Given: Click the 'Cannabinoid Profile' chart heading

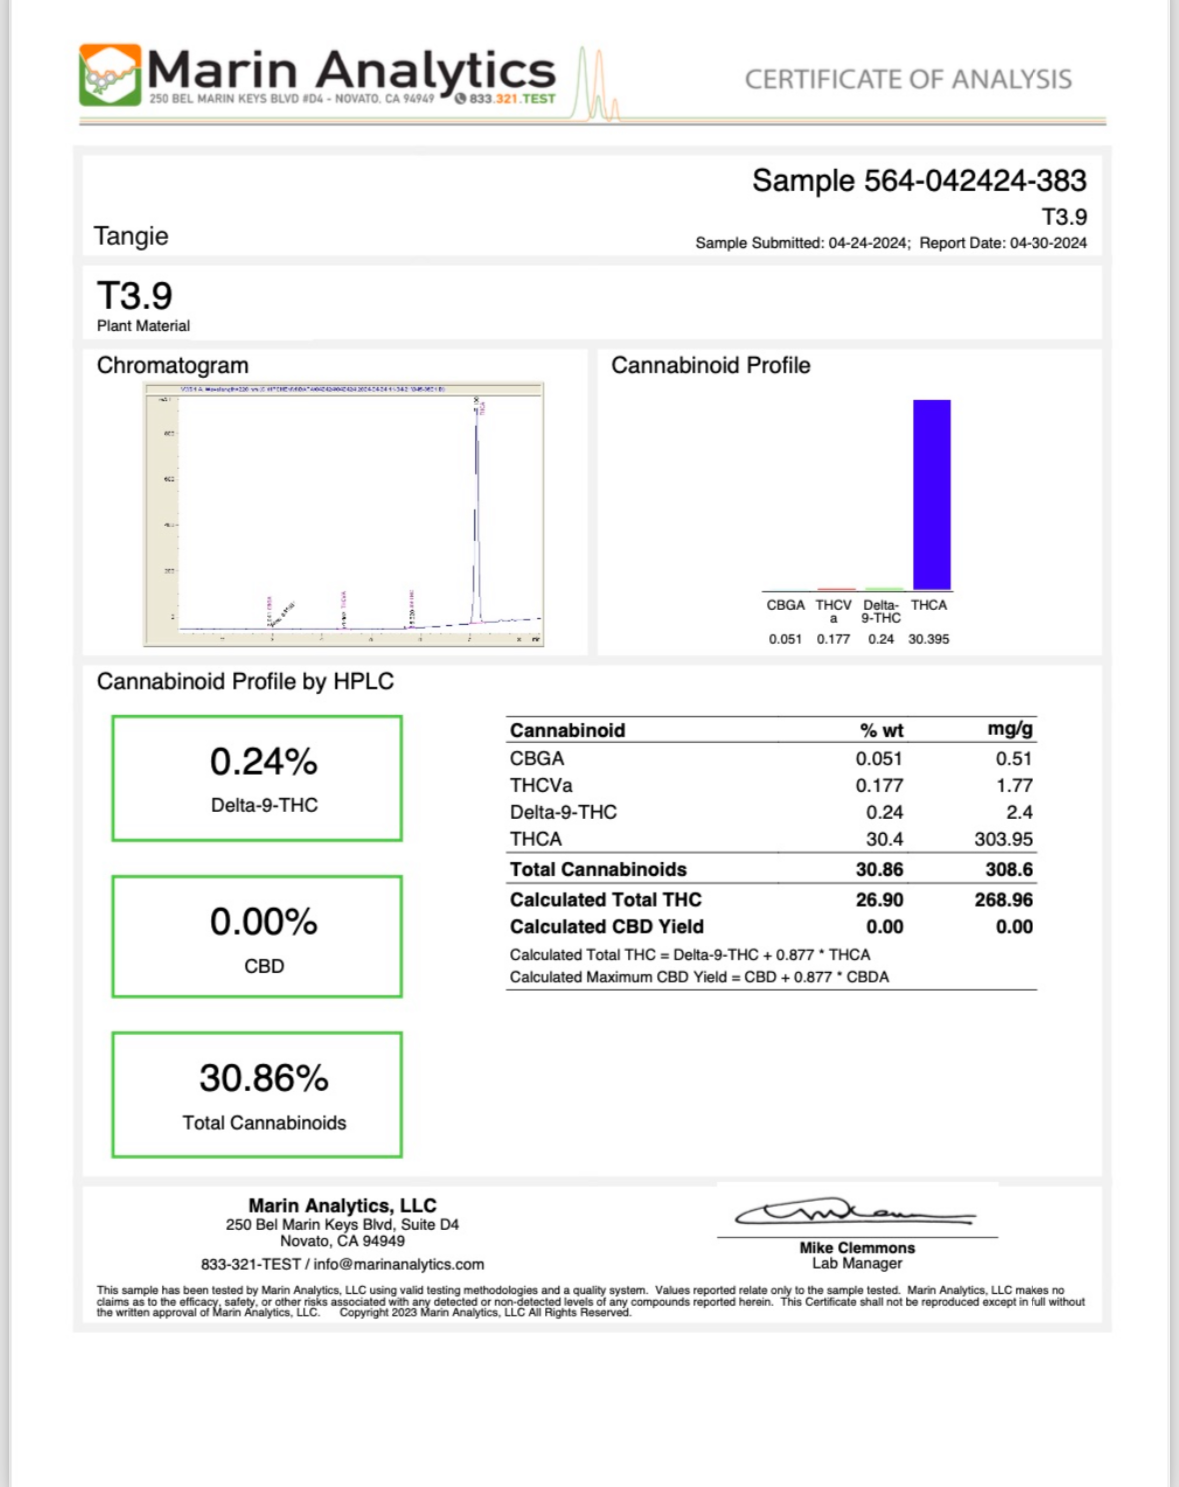Looking at the screenshot, I should point(711,365).
